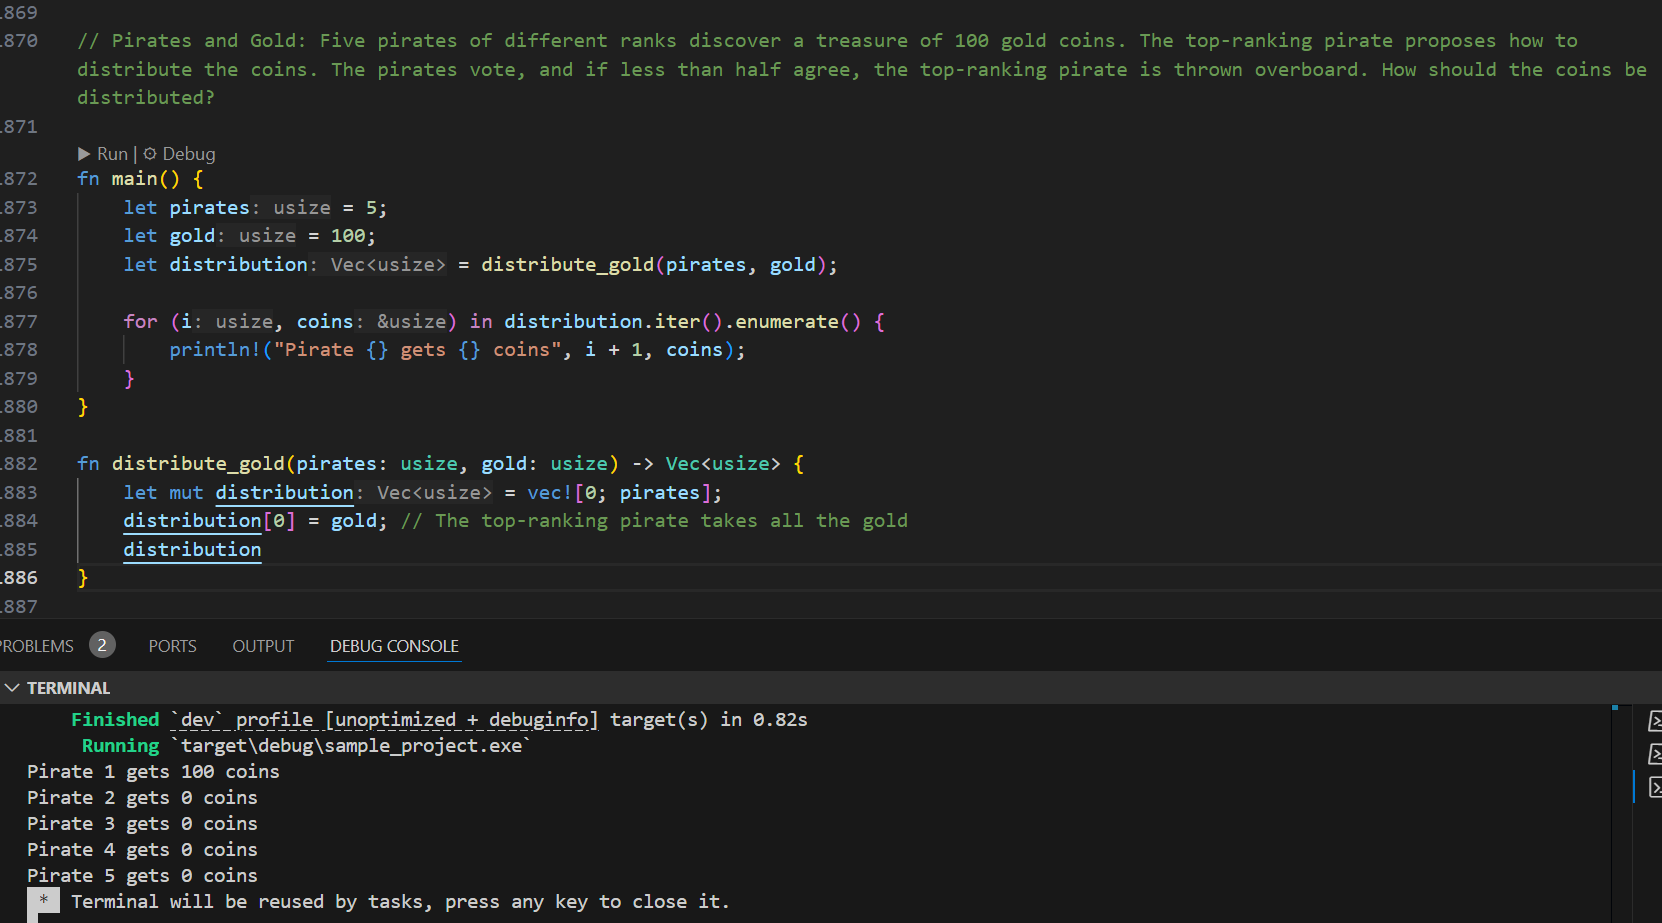Screen dimensions: 1662x923
Task: Select the first terminal icon in the terminal list
Action: [x=1655, y=721]
